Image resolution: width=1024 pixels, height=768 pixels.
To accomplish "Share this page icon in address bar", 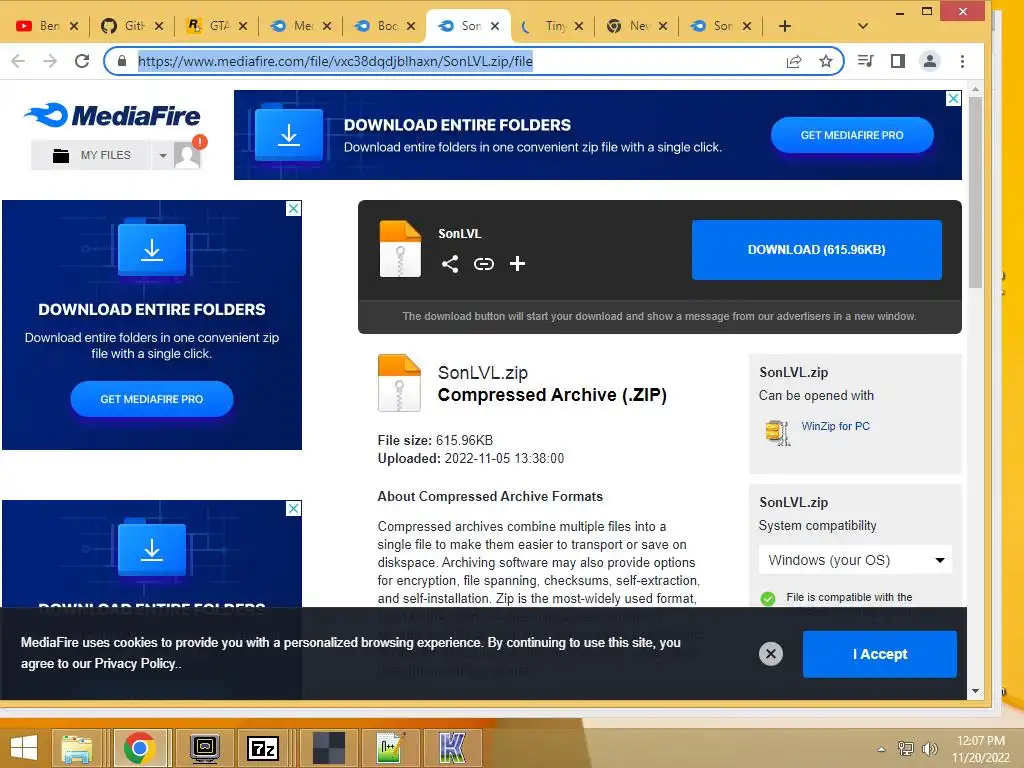I will 794,61.
